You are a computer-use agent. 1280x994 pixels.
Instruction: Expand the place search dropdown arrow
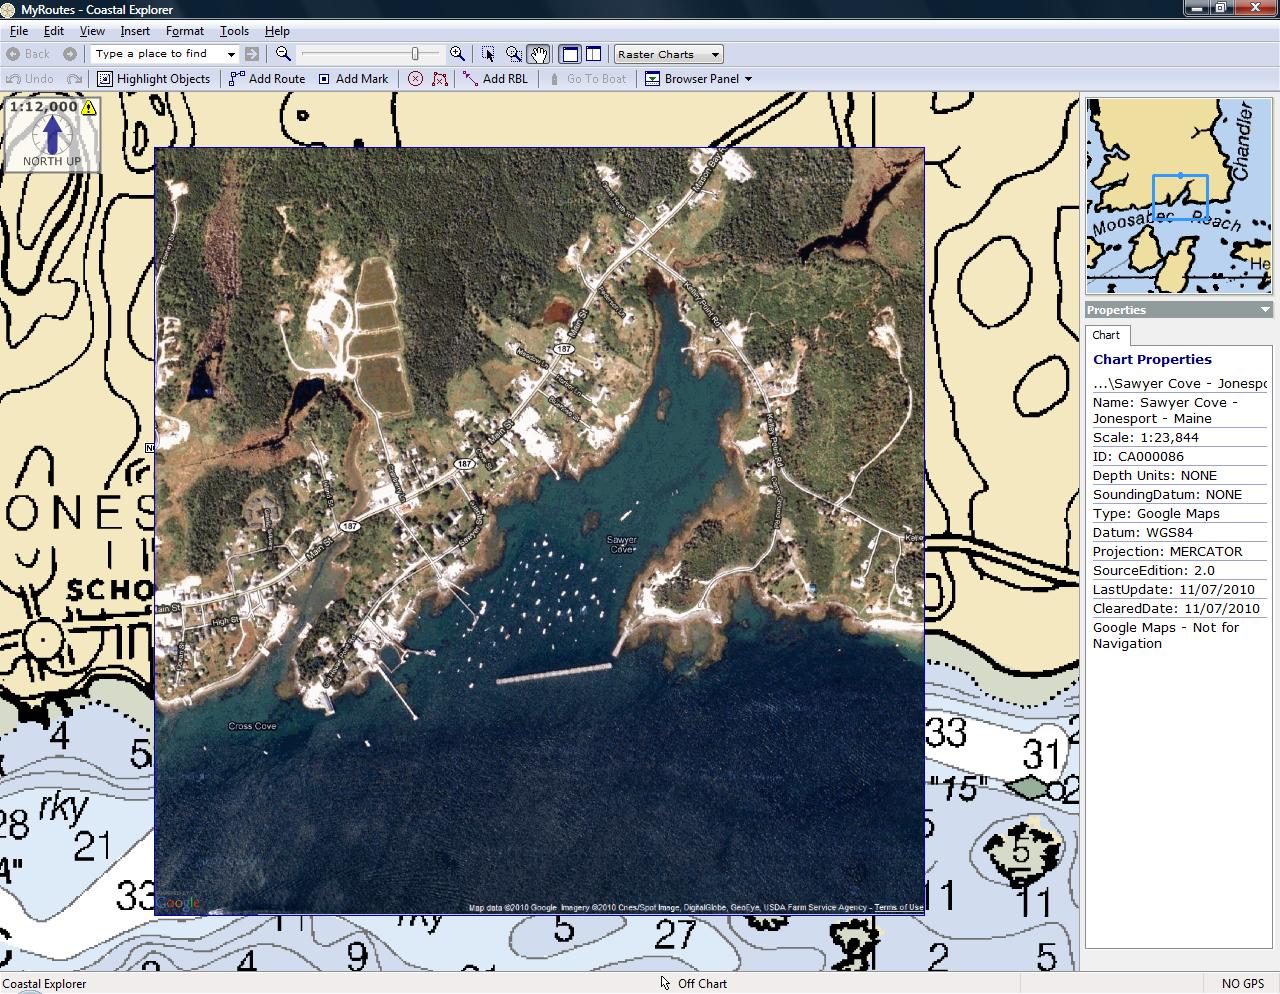[231, 54]
